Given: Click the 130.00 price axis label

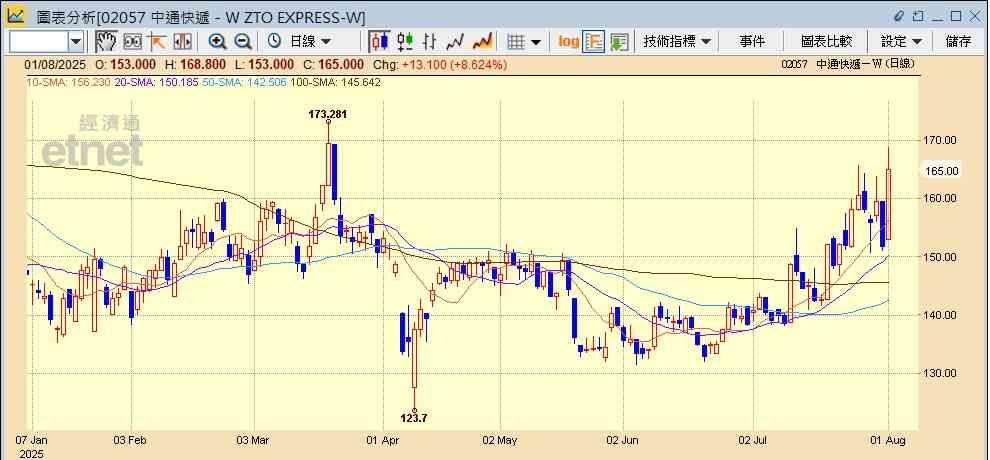Looking at the screenshot, I should (x=941, y=373).
